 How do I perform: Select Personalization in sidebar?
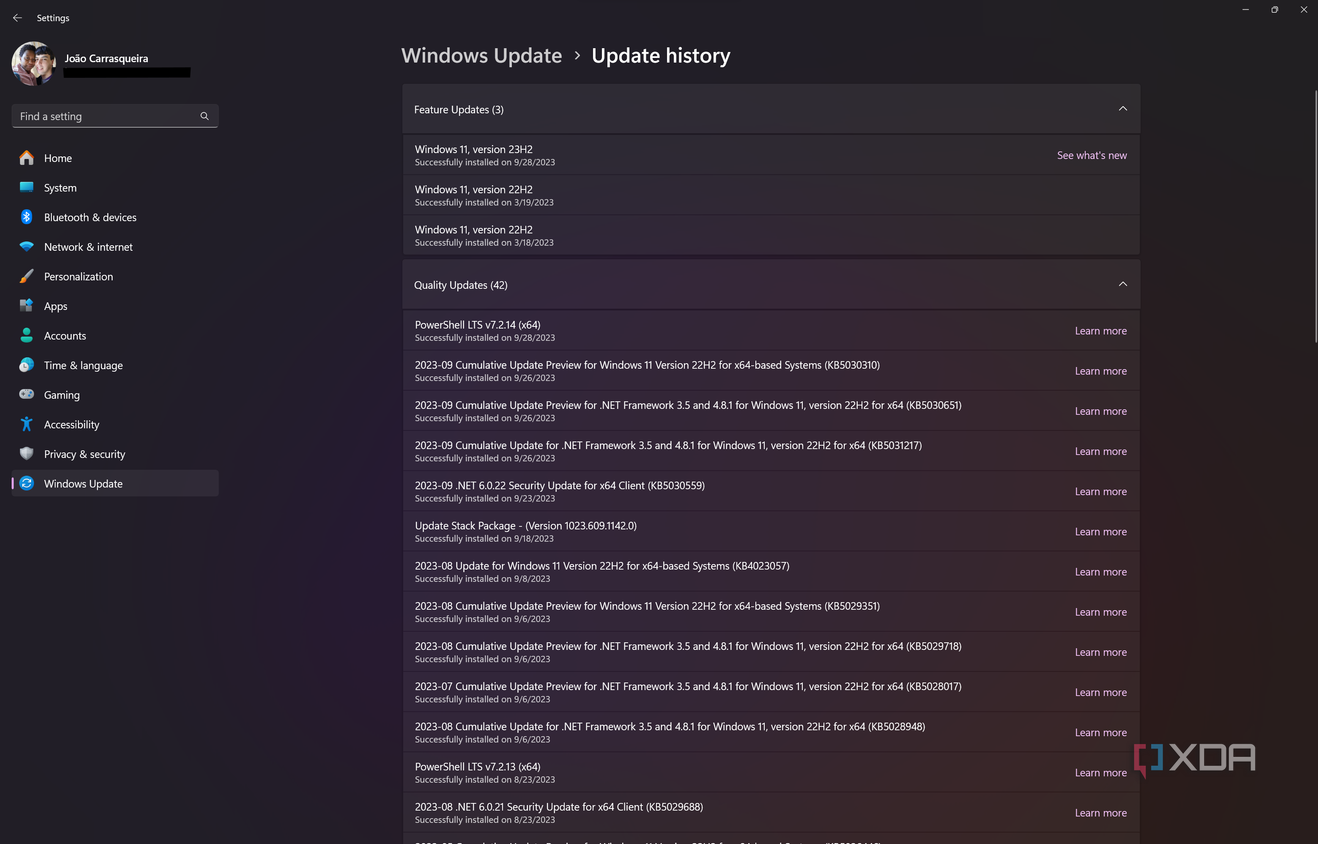point(115,276)
